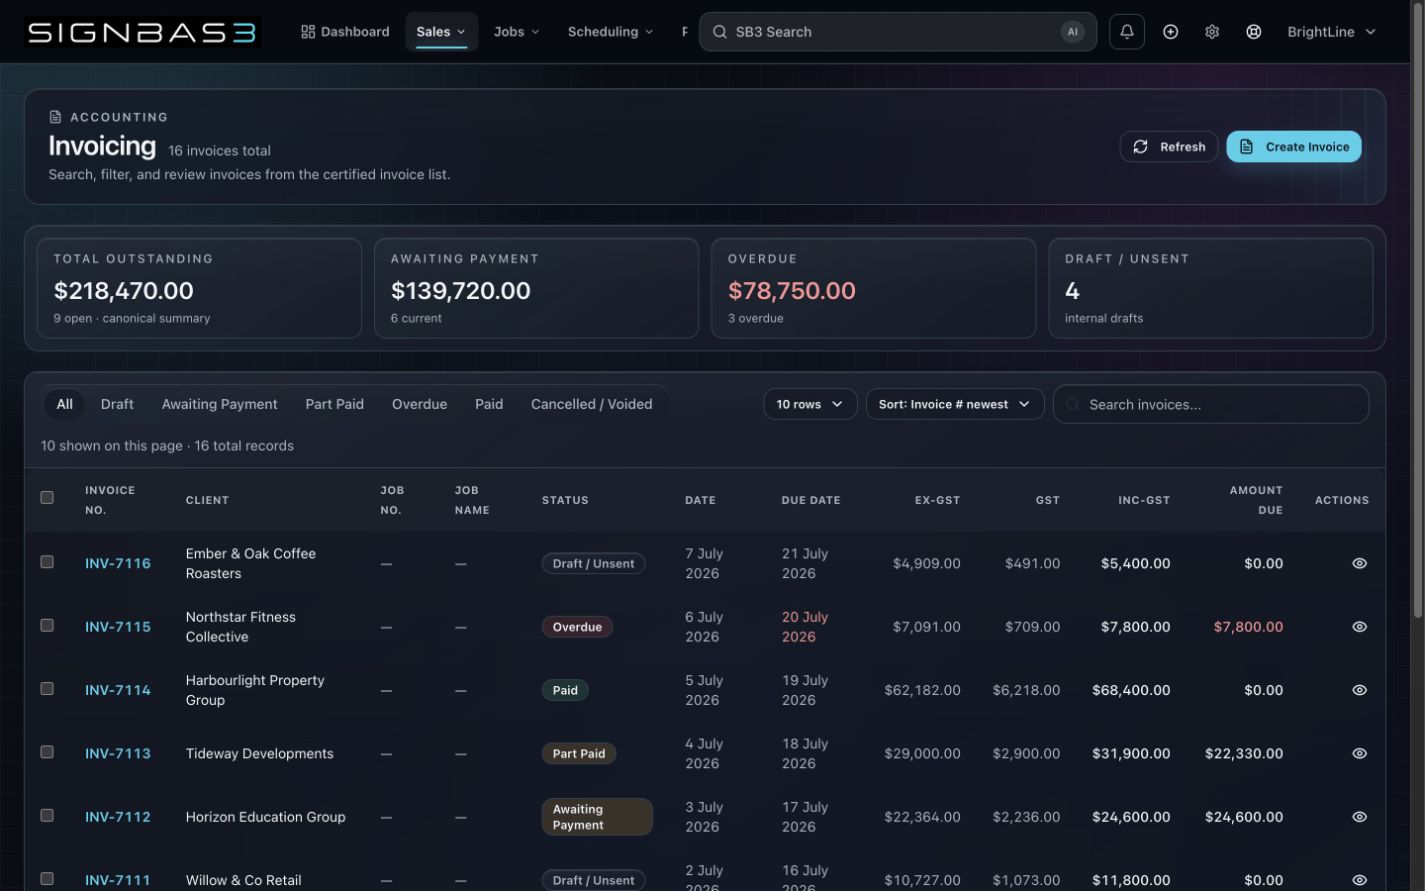
Task: Click the Overdue $78,750.00 summary card
Action: point(873,288)
